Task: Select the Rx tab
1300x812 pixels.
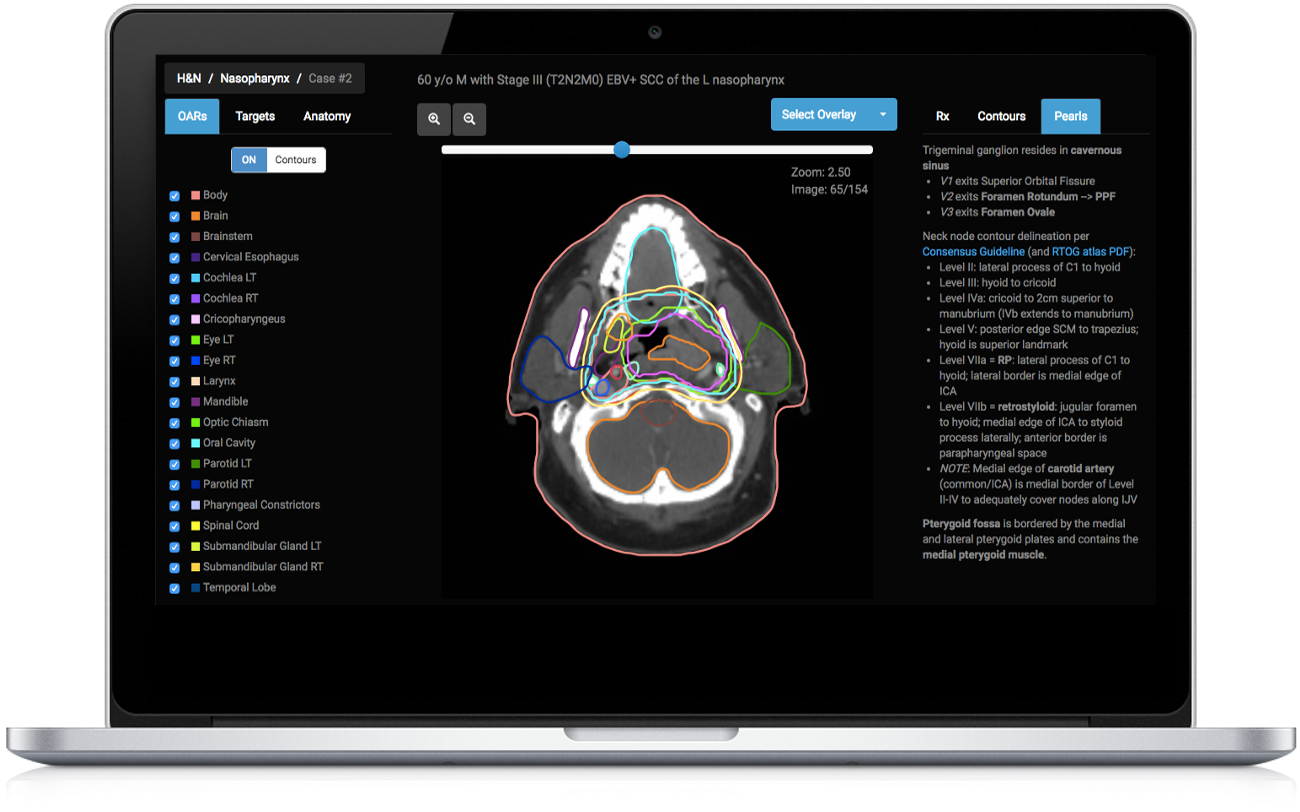Action: (942, 116)
